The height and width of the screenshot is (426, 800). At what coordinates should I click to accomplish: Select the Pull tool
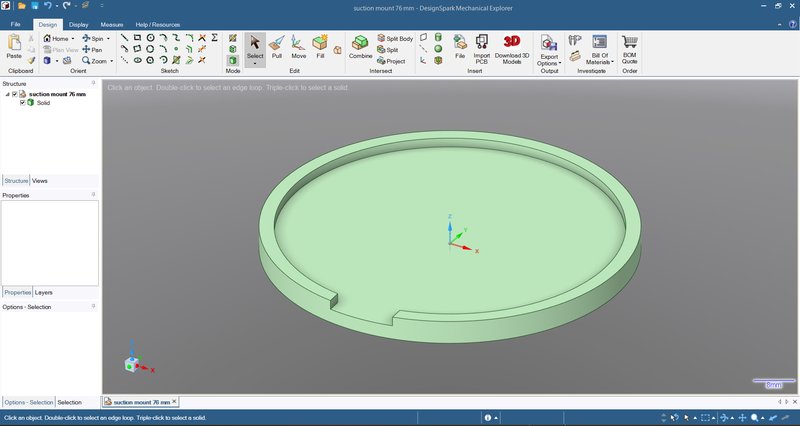[x=277, y=46]
